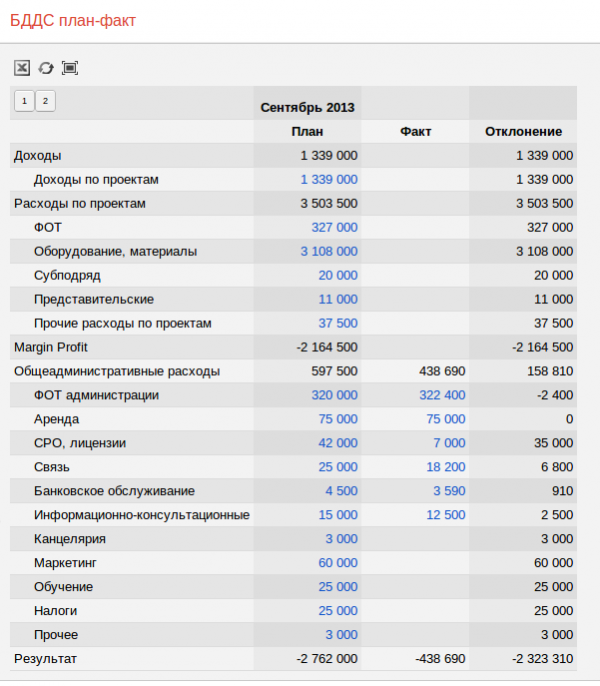Screen dimensions: 600x686
Task: Select the Общеадминистративные расходы row label
Action: pyautogui.click(x=117, y=372)
